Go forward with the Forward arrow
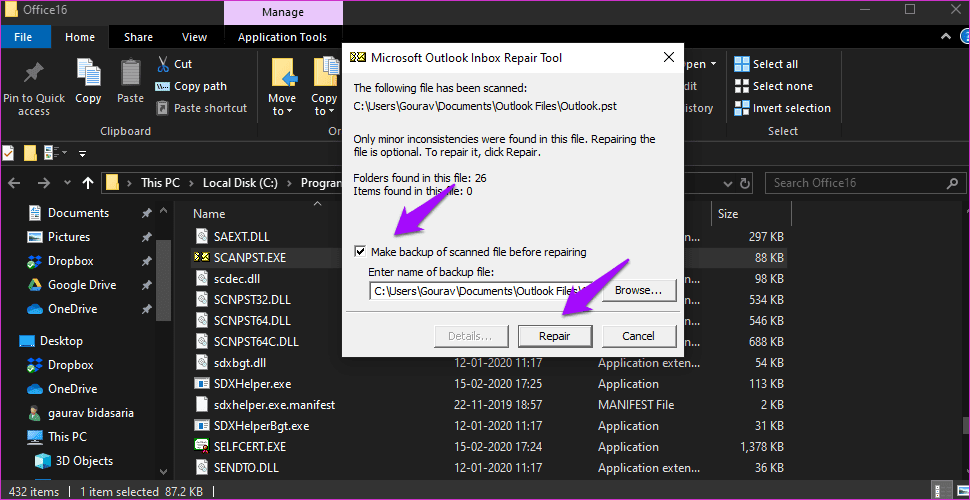The width and height of the screenshot is (970, 500). [x=43, y=183]
